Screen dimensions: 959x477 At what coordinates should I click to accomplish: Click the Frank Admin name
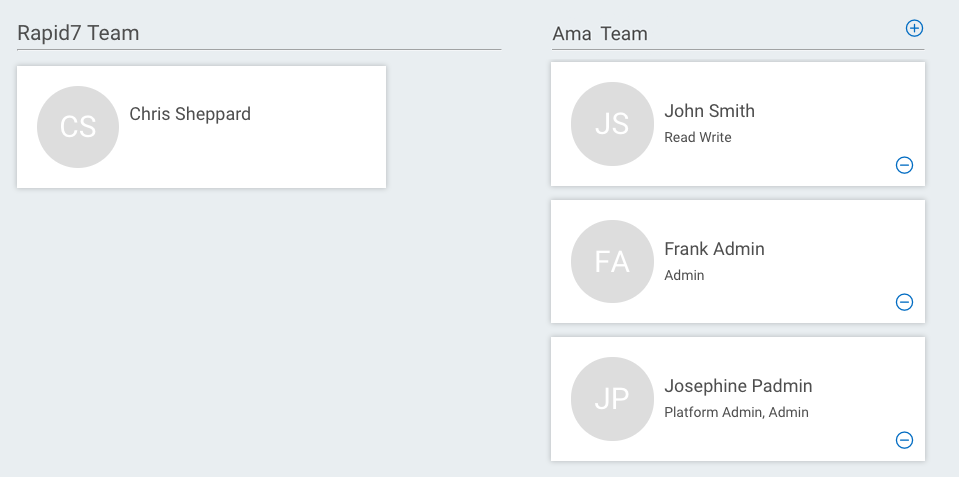(714, 249)
